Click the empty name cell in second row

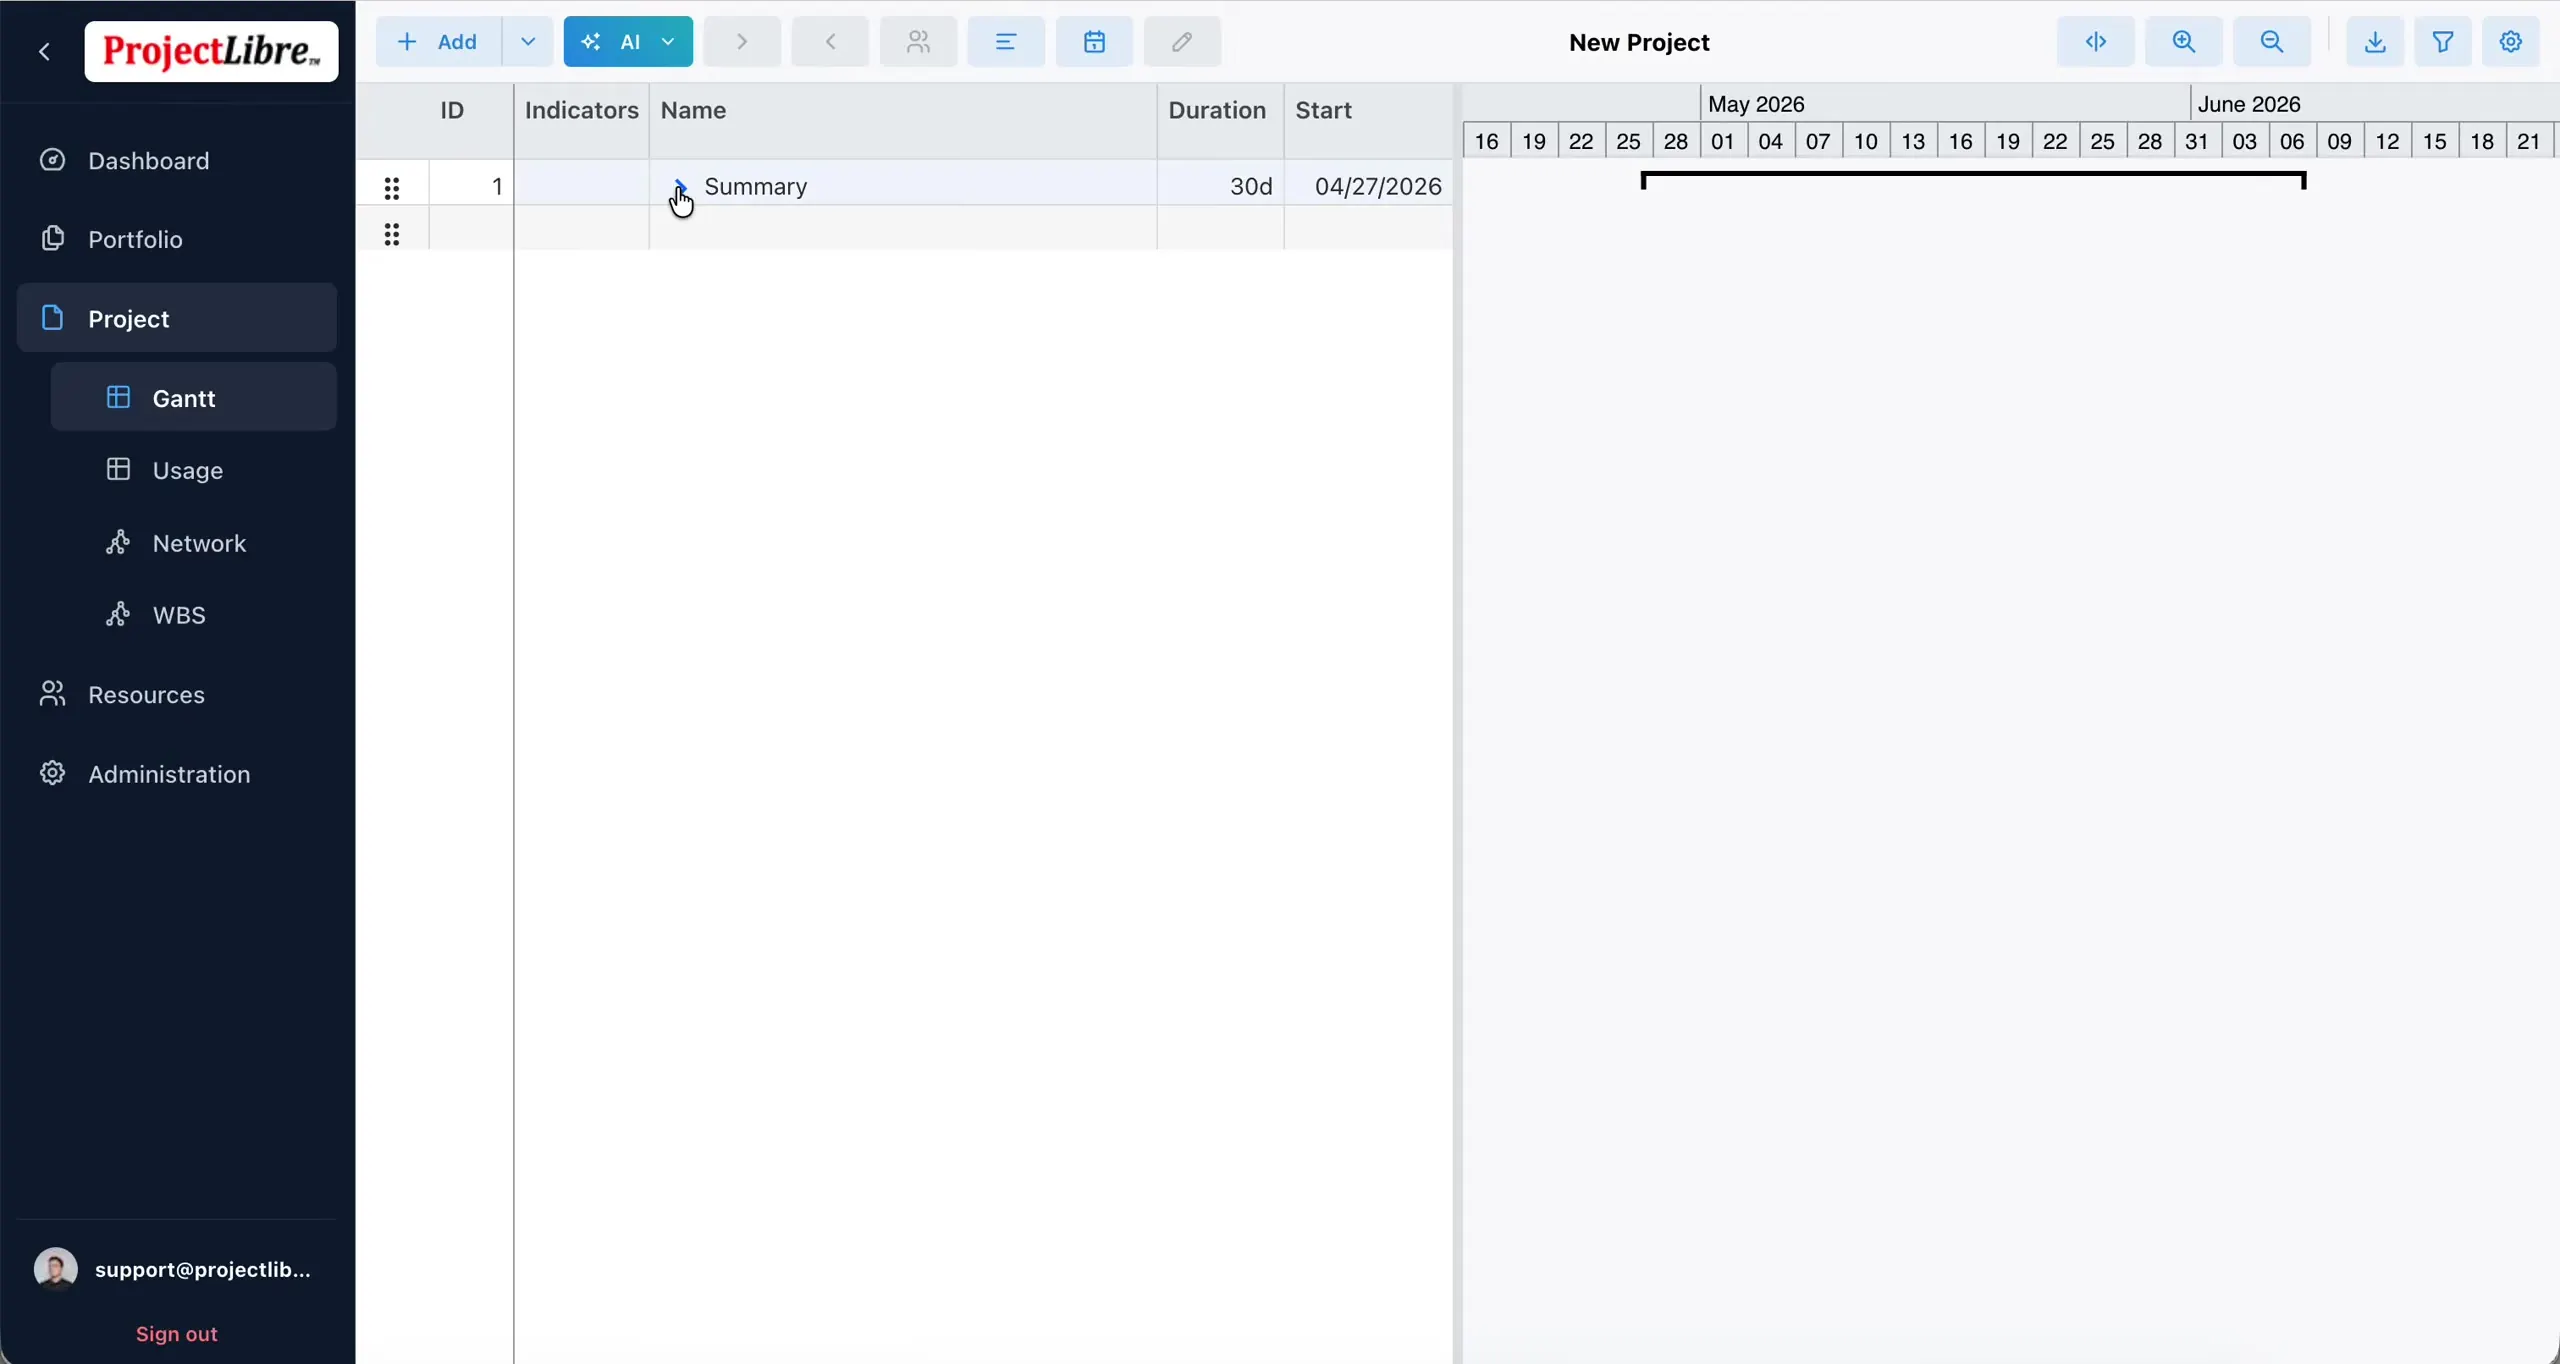tap(904, 230)
